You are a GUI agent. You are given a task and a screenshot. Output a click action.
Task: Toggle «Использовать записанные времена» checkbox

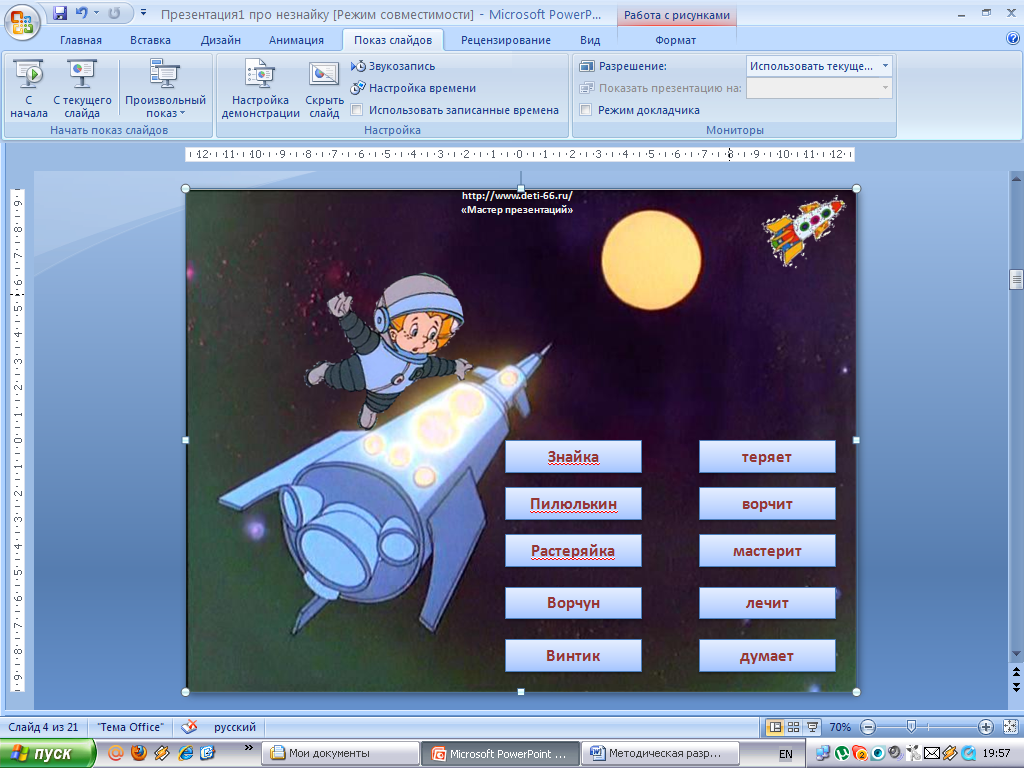(x=357, y=110)
